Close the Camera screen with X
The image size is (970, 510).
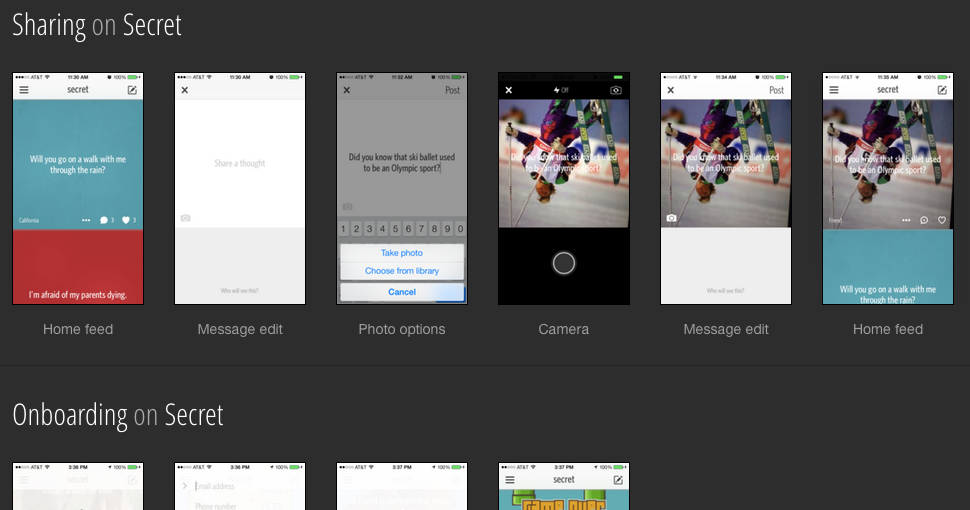[509, 90]
